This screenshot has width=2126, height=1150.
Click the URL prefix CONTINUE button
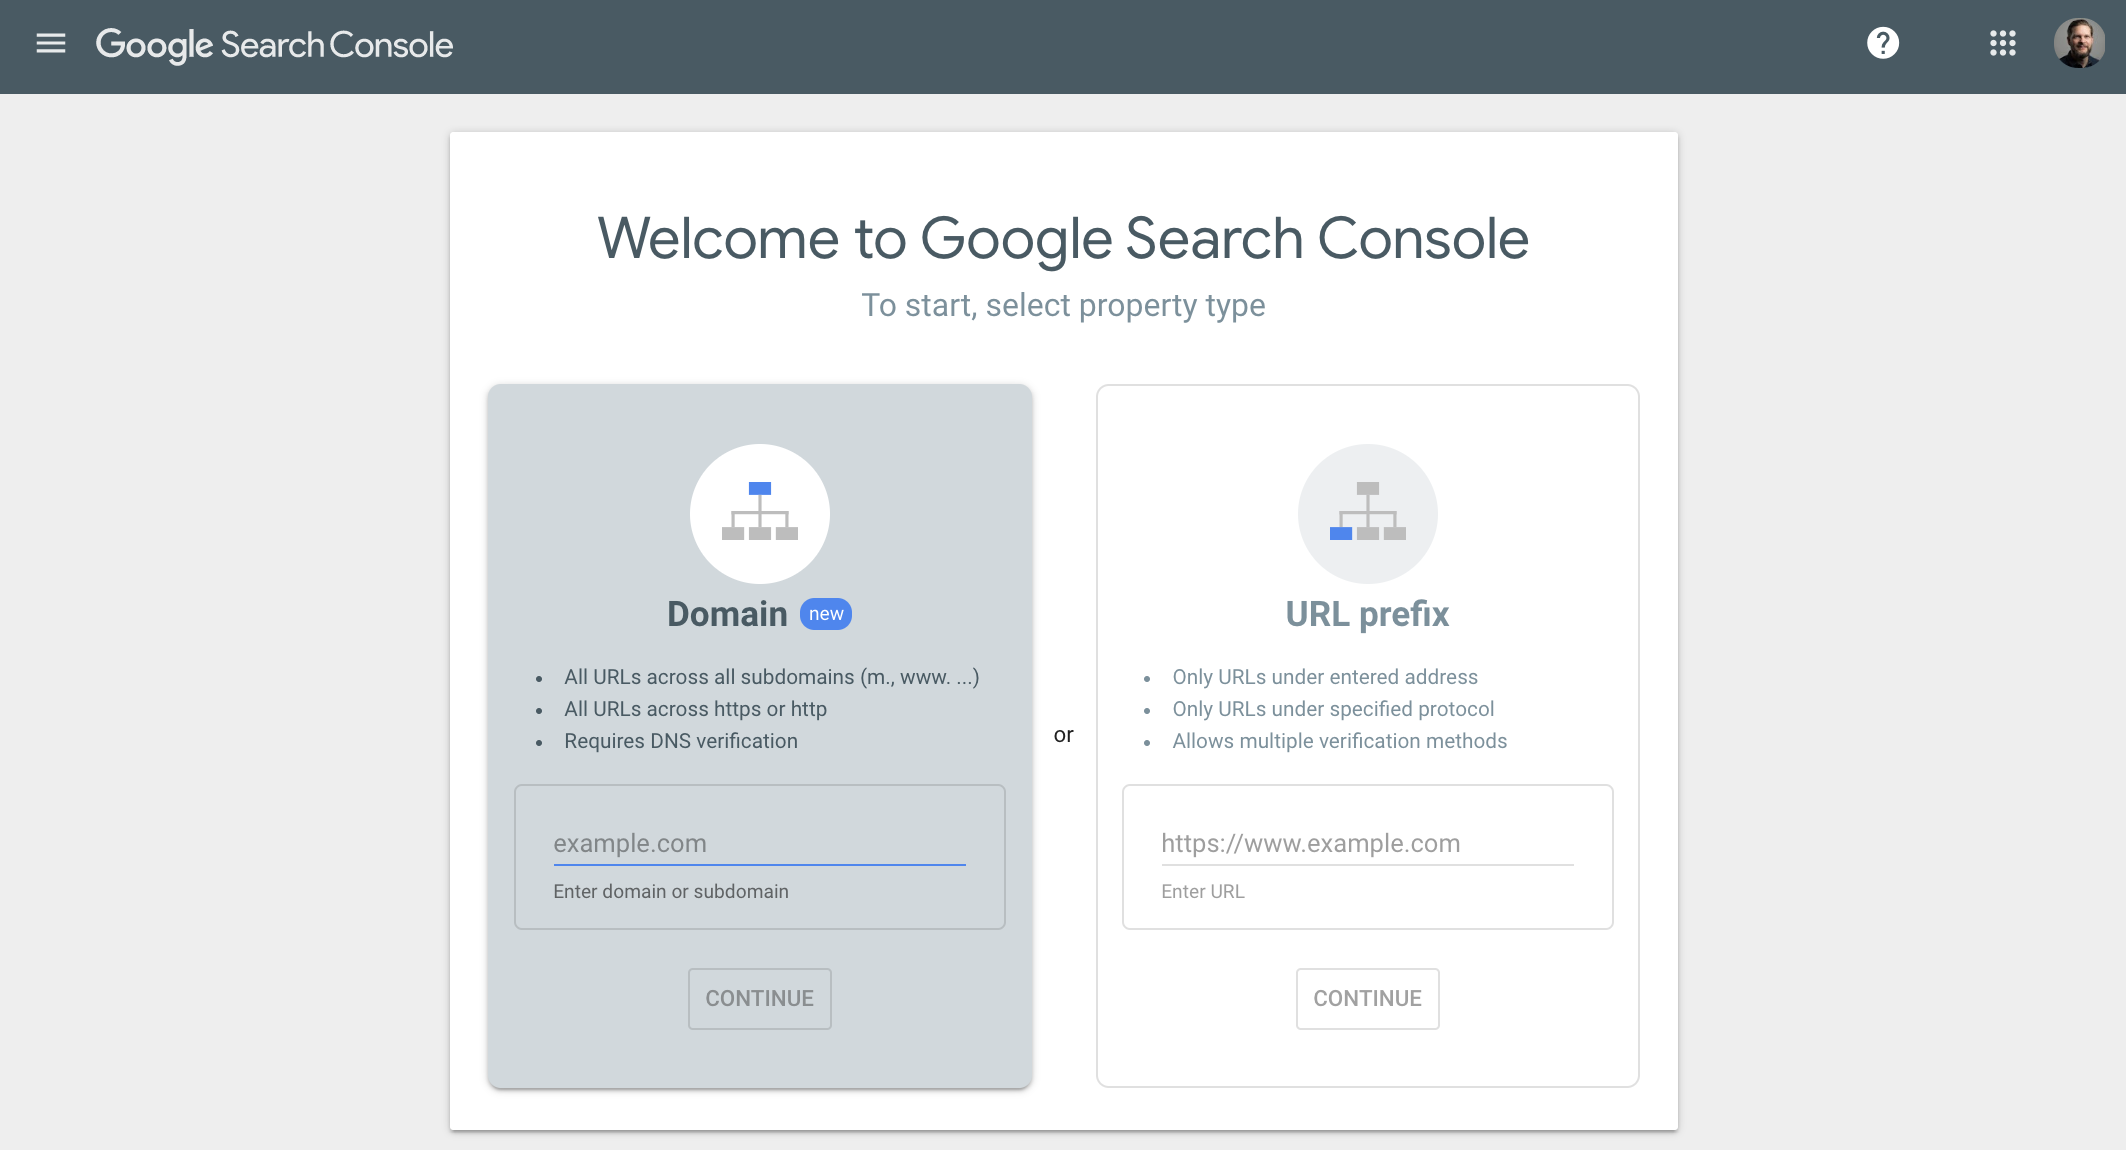coord(1367,997)
